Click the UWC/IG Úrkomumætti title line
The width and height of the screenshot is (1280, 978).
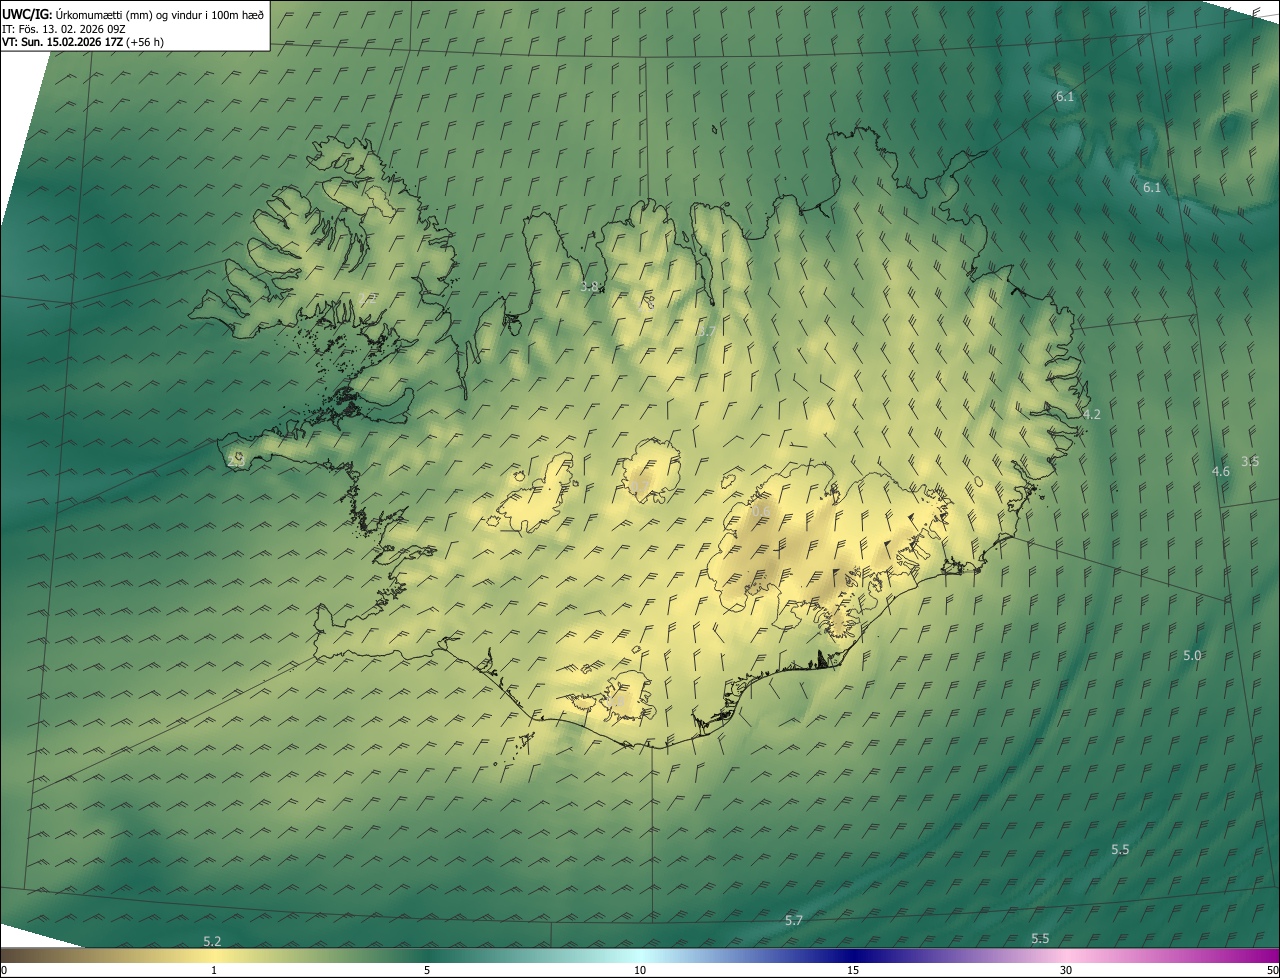[x=133, y=14]
